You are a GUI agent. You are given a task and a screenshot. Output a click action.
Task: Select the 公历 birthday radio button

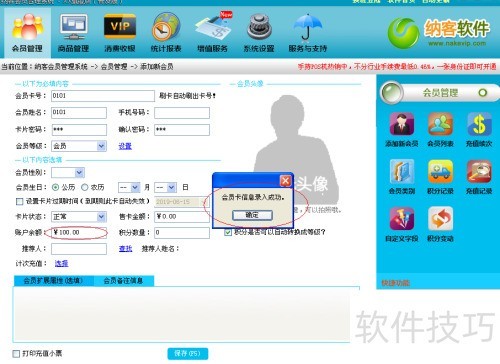tap(56, 187)
